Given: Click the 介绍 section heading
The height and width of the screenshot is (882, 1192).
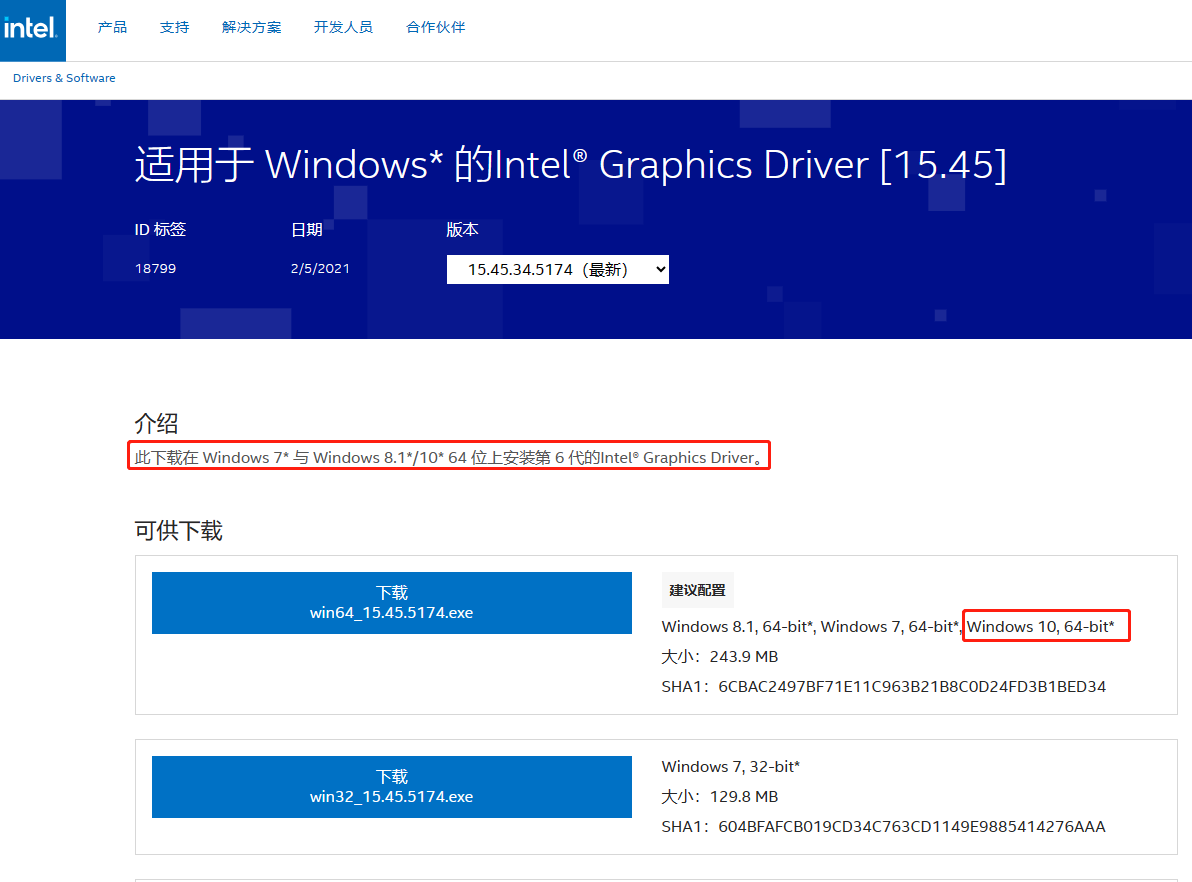Looking at the screenshot, I should pos(156,424).
